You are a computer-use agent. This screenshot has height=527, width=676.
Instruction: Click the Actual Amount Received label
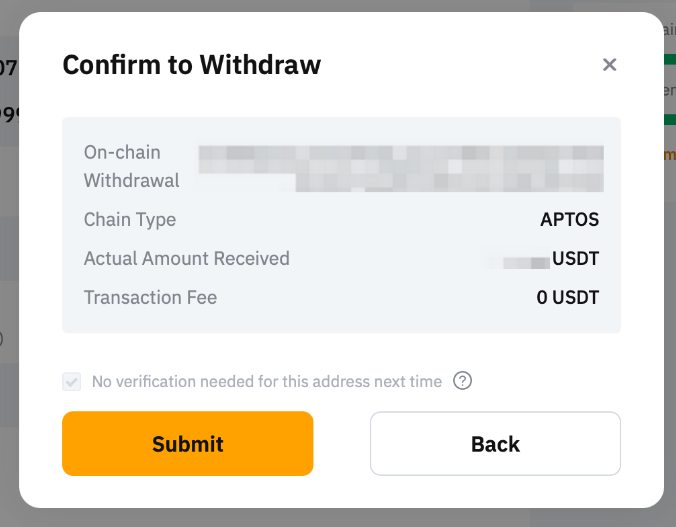(x=187, y=259)
